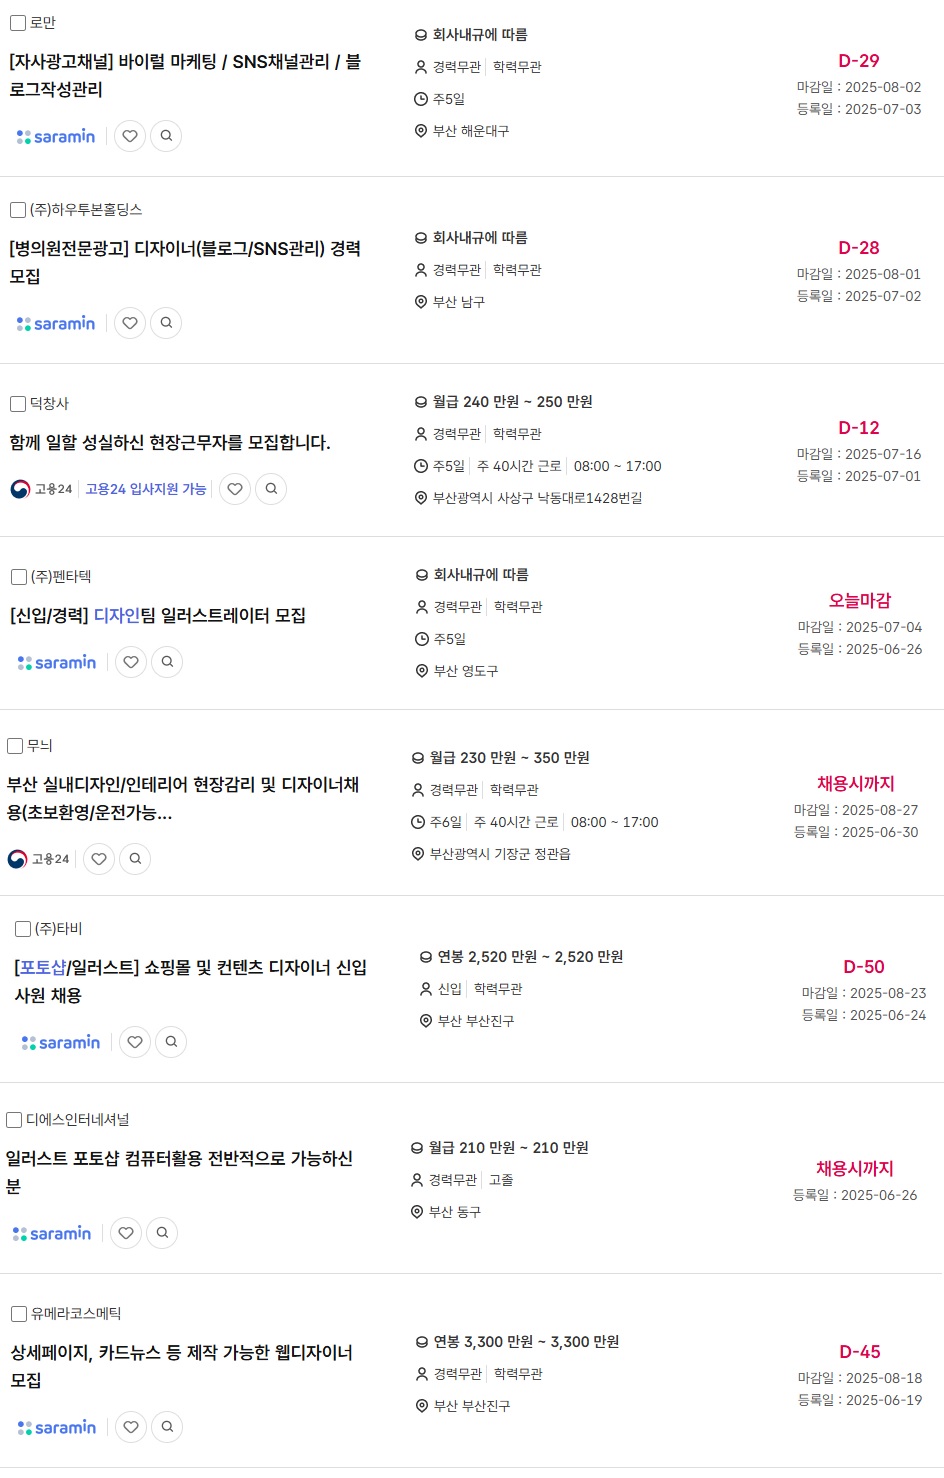Open the 디자인팀 일러스트레이터 모집 job title
This screenshot has width=944, height=1478.
[x=158, y=616]
